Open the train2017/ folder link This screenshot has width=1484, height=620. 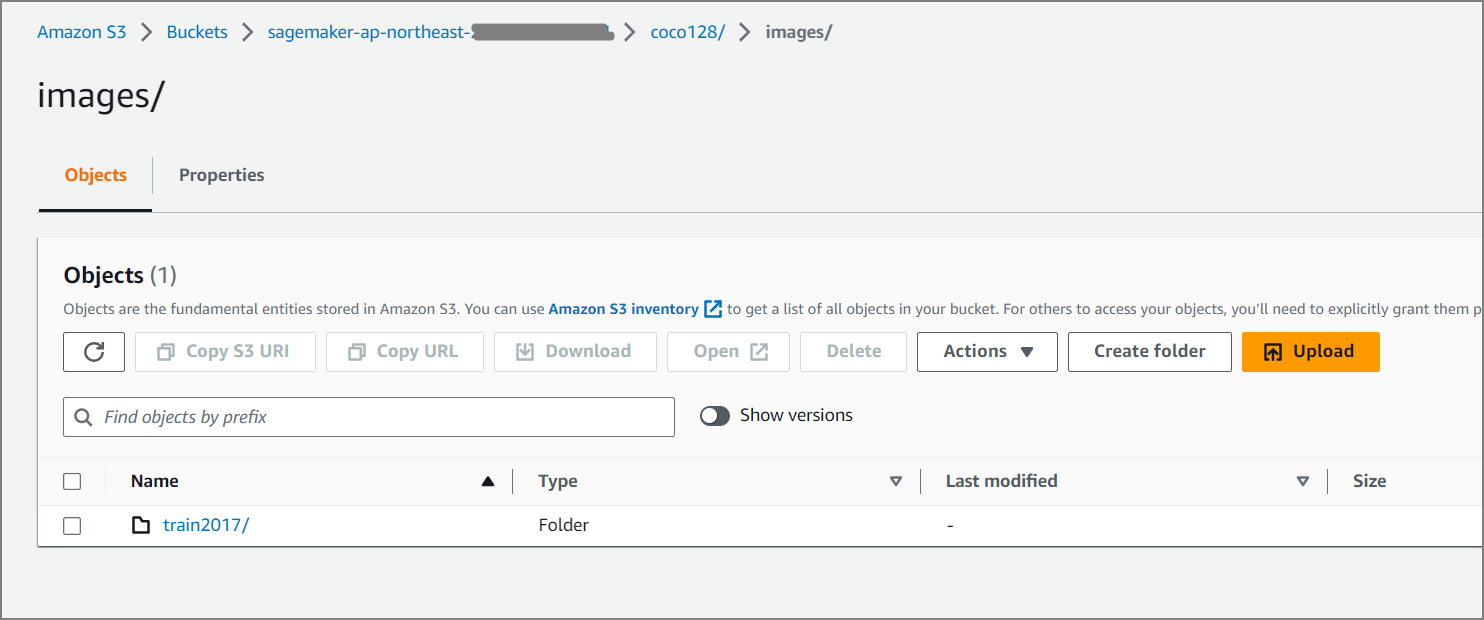[206, 525]
